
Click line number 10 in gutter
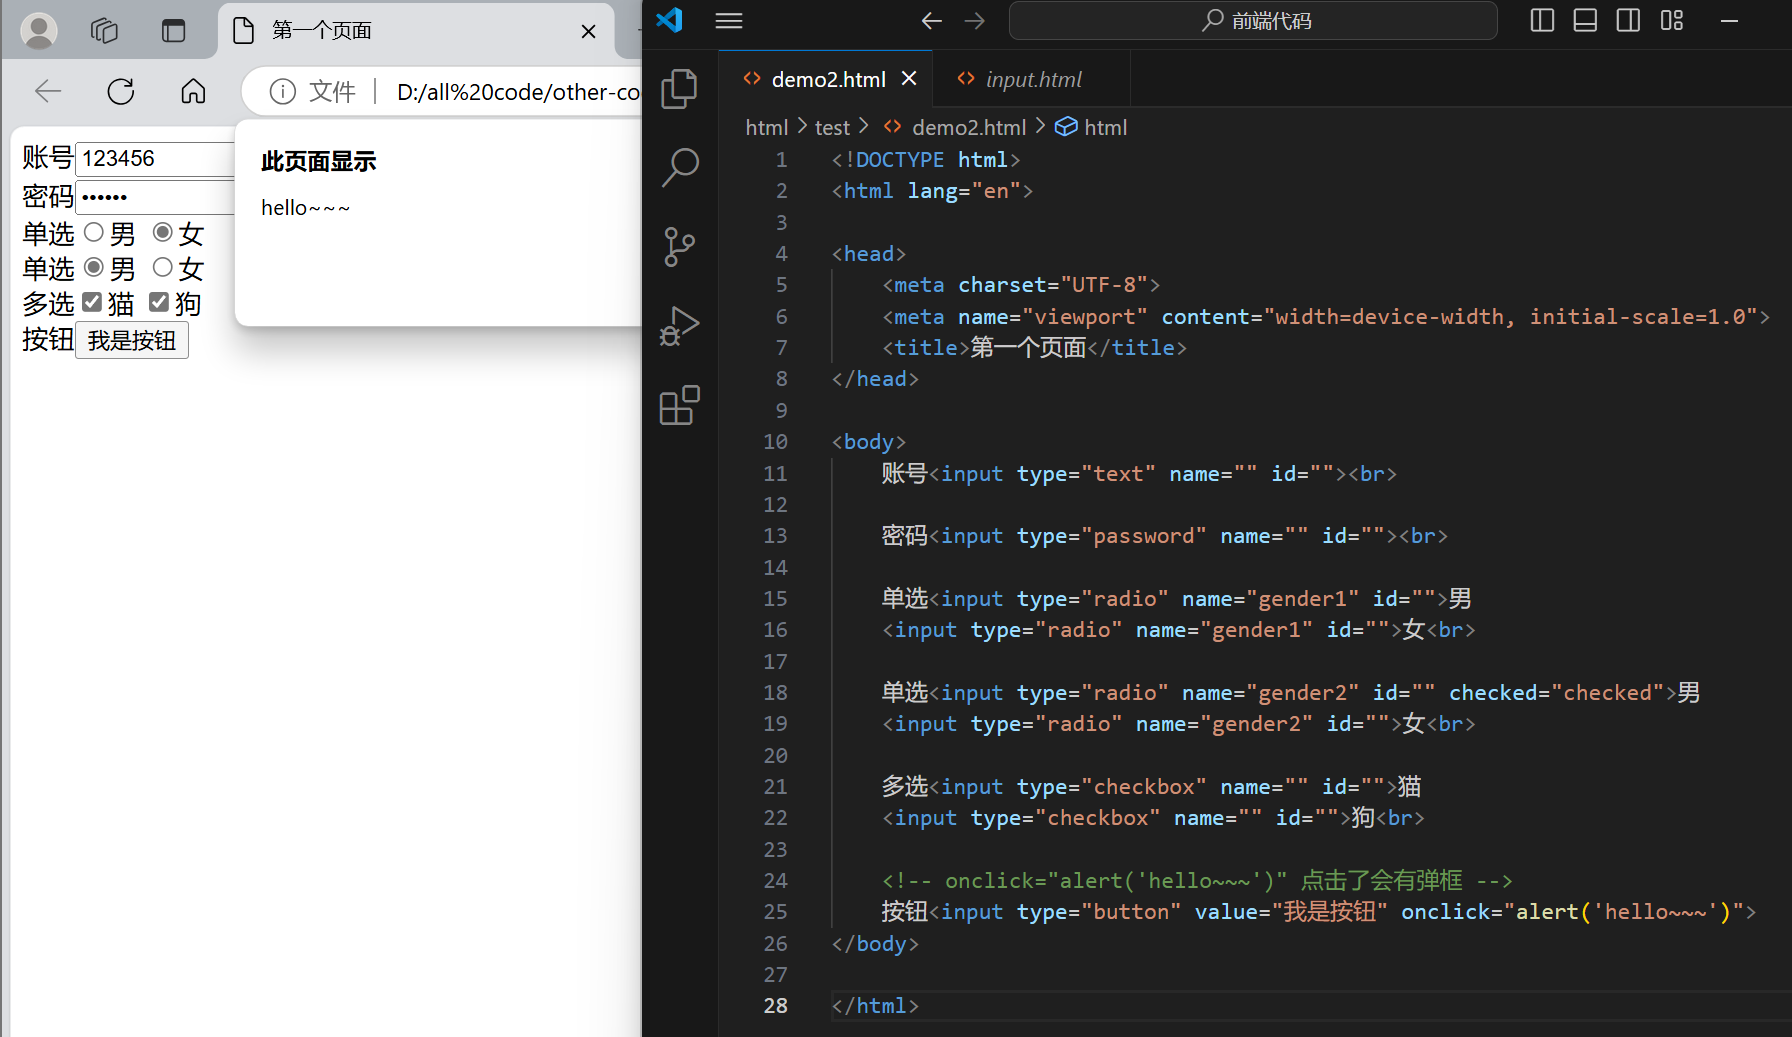pyautogui.click(x=775, y=442)
